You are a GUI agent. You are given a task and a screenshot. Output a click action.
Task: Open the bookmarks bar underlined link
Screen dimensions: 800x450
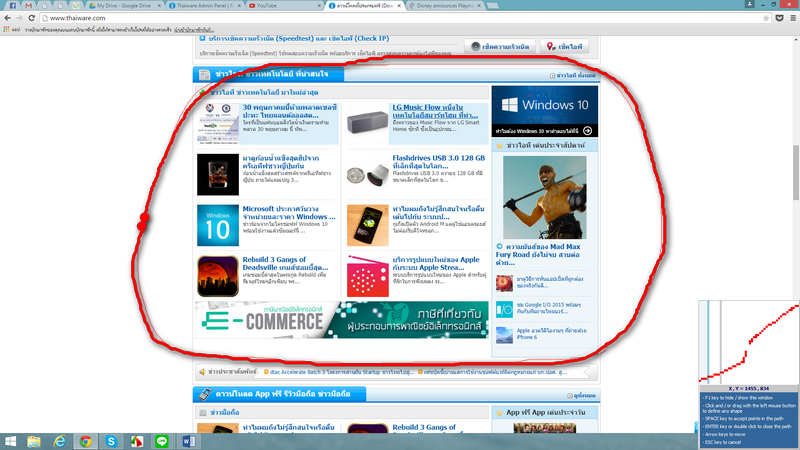coord(193,30)
